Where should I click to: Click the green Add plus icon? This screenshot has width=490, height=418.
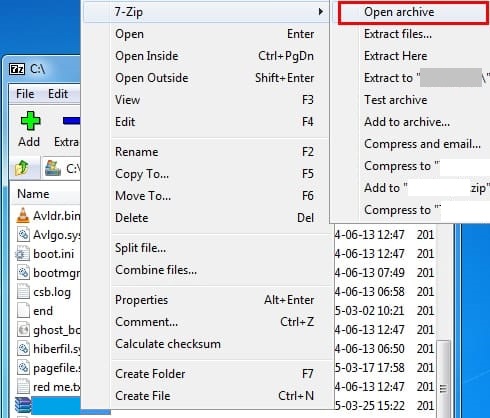[30, 121]
